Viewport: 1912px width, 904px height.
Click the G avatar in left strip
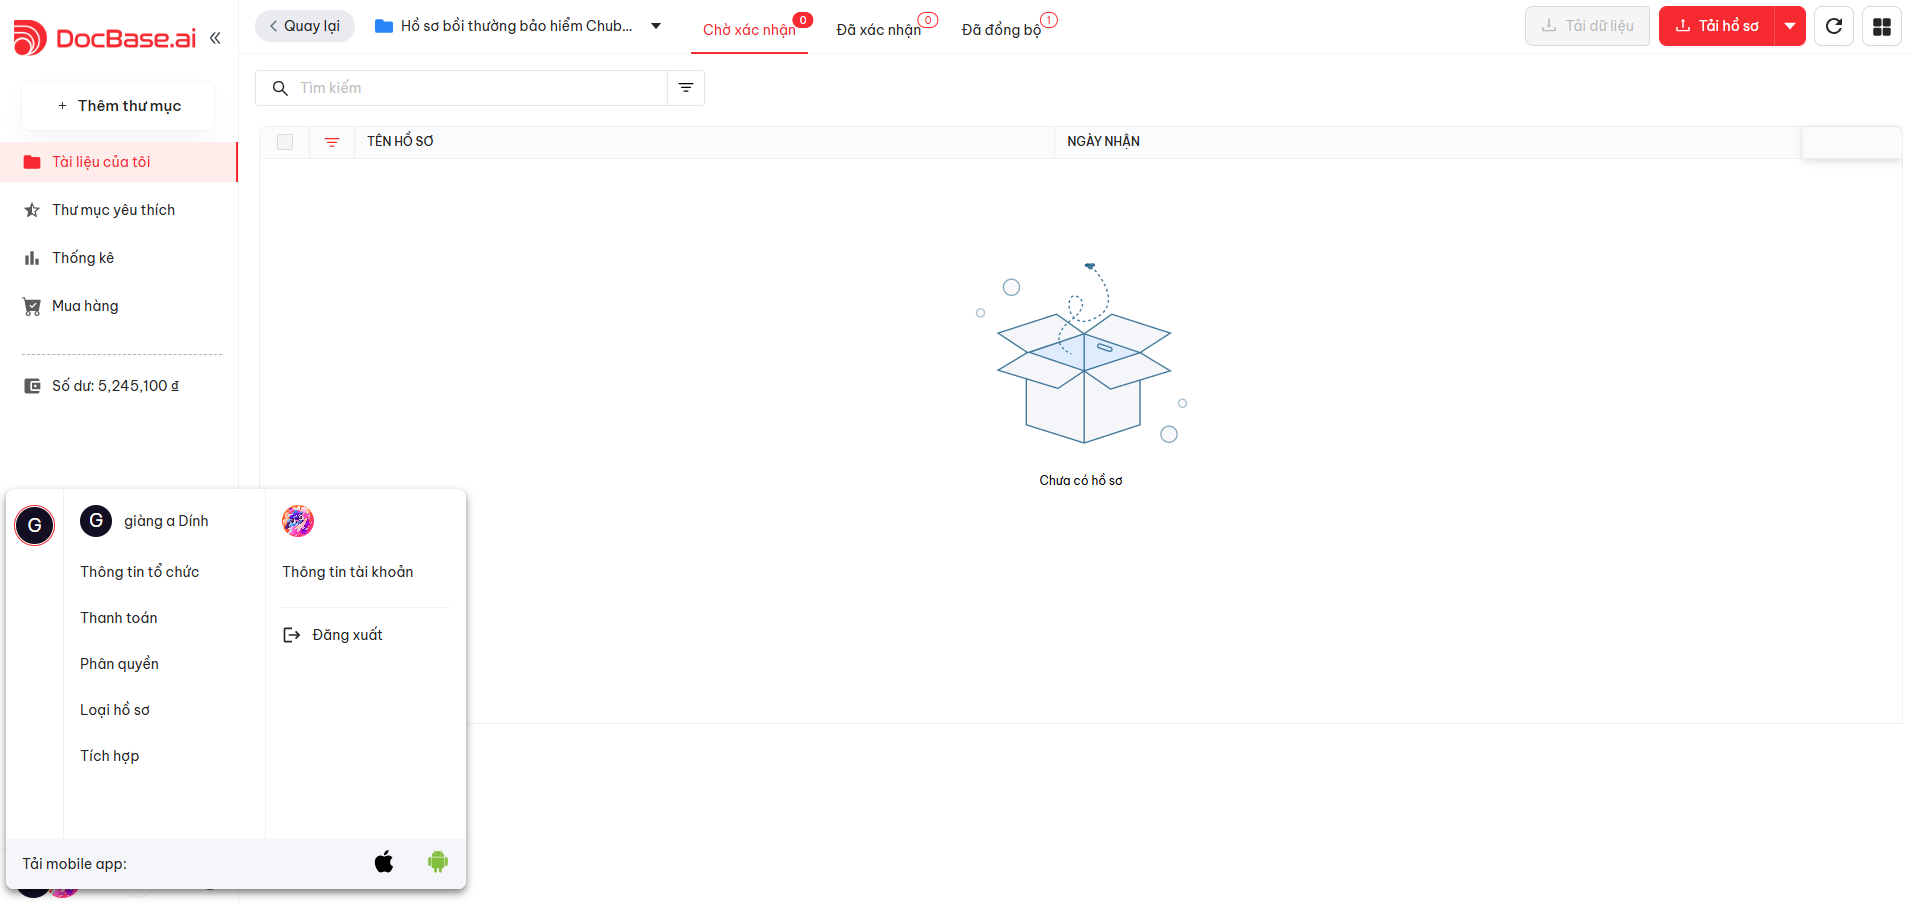pos(34,525)
